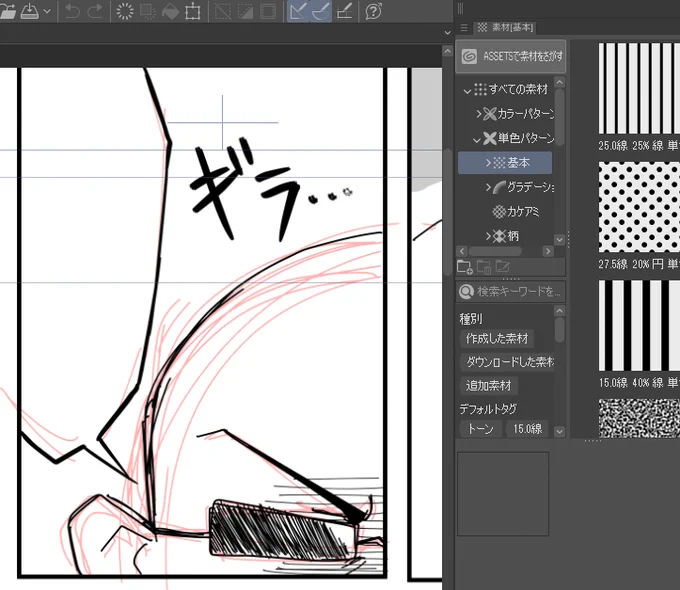The height and width of the screenshot is (590, 680).
Task: Toggle the 15.0線 default tag
Action: (x=527, y=429)
